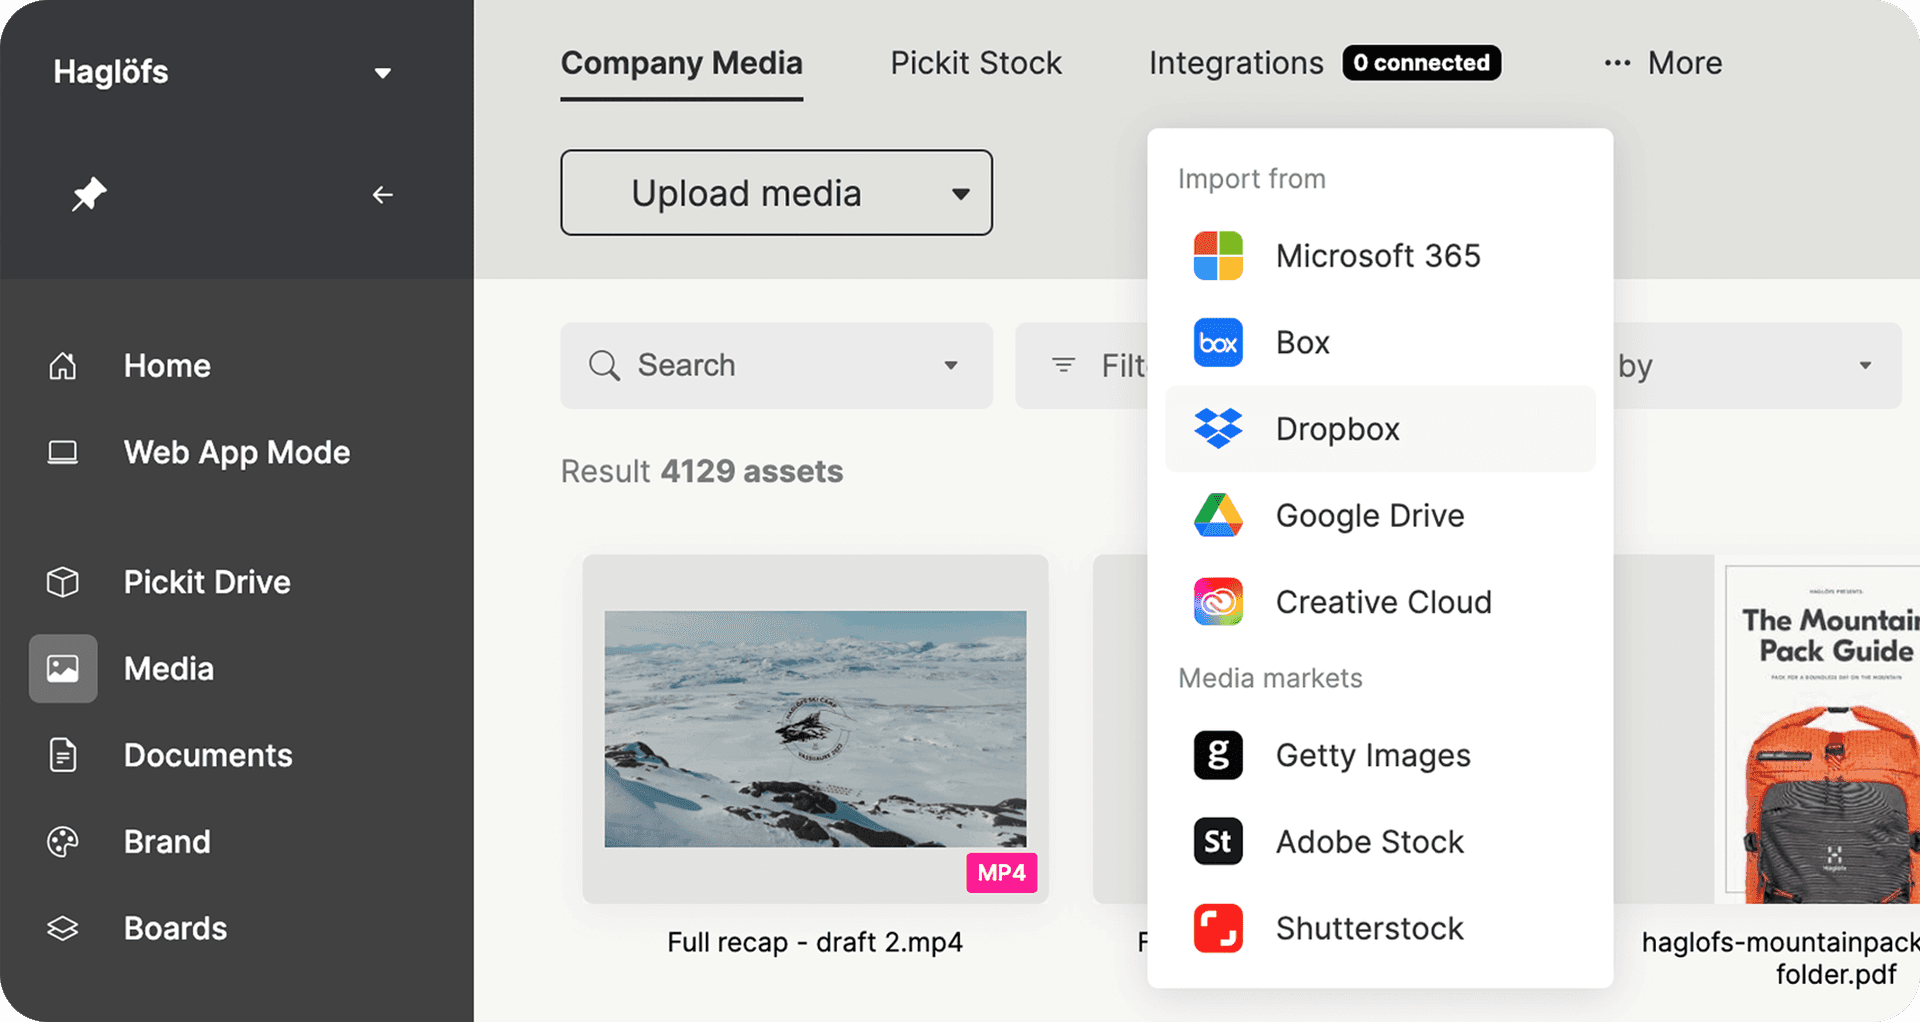Viewport: 1920px width, 1022px height.
Task: Open the Search field dropdown arrow
Action: click(x=951, y=366)
